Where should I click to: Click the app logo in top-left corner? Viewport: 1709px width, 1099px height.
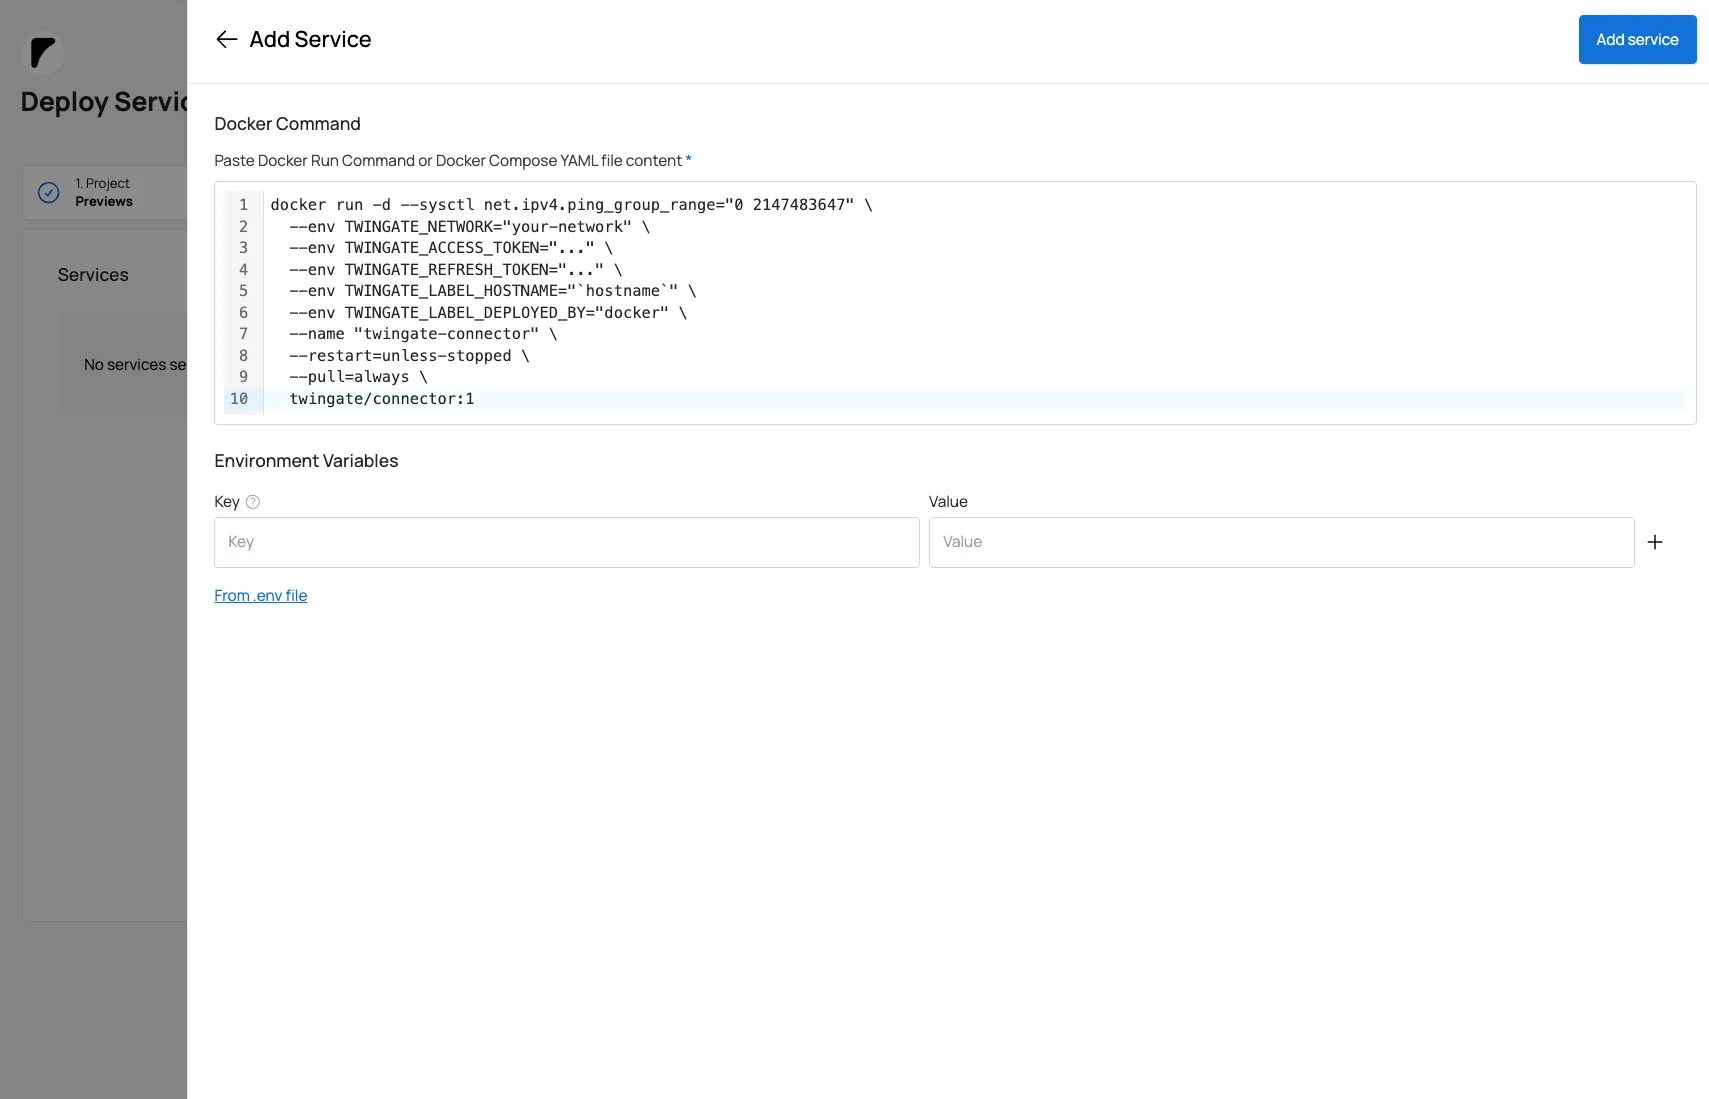(43, 52)
